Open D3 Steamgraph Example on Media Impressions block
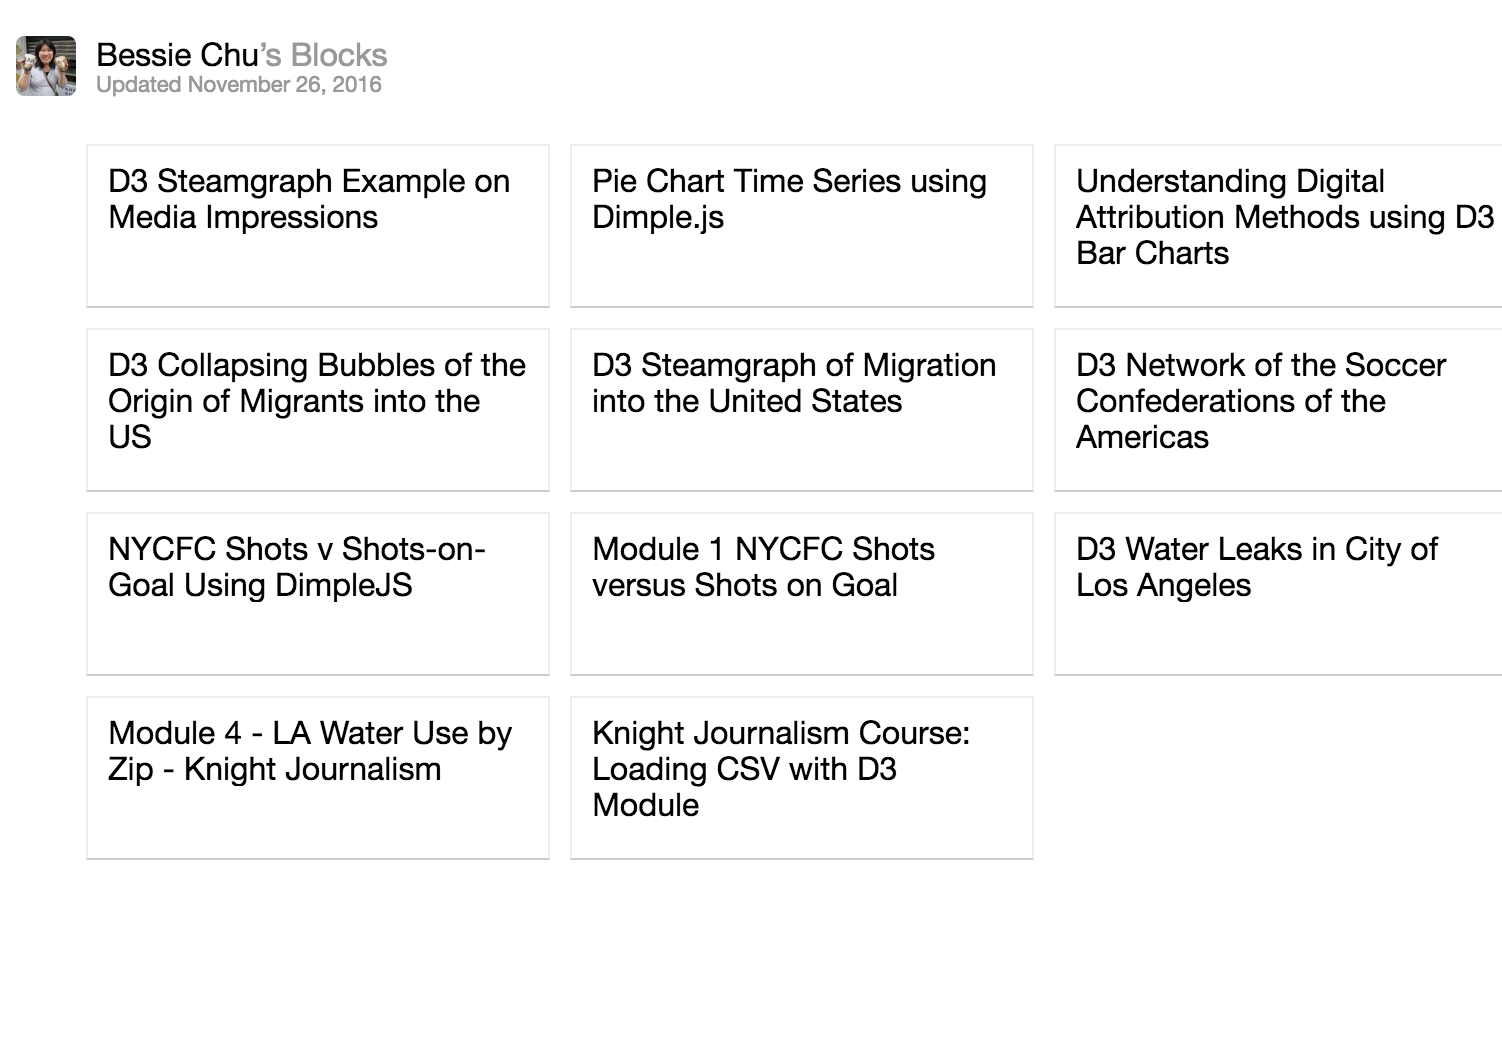The width and height of the screenshot is (1502, 1040). [x=318, y=226]
